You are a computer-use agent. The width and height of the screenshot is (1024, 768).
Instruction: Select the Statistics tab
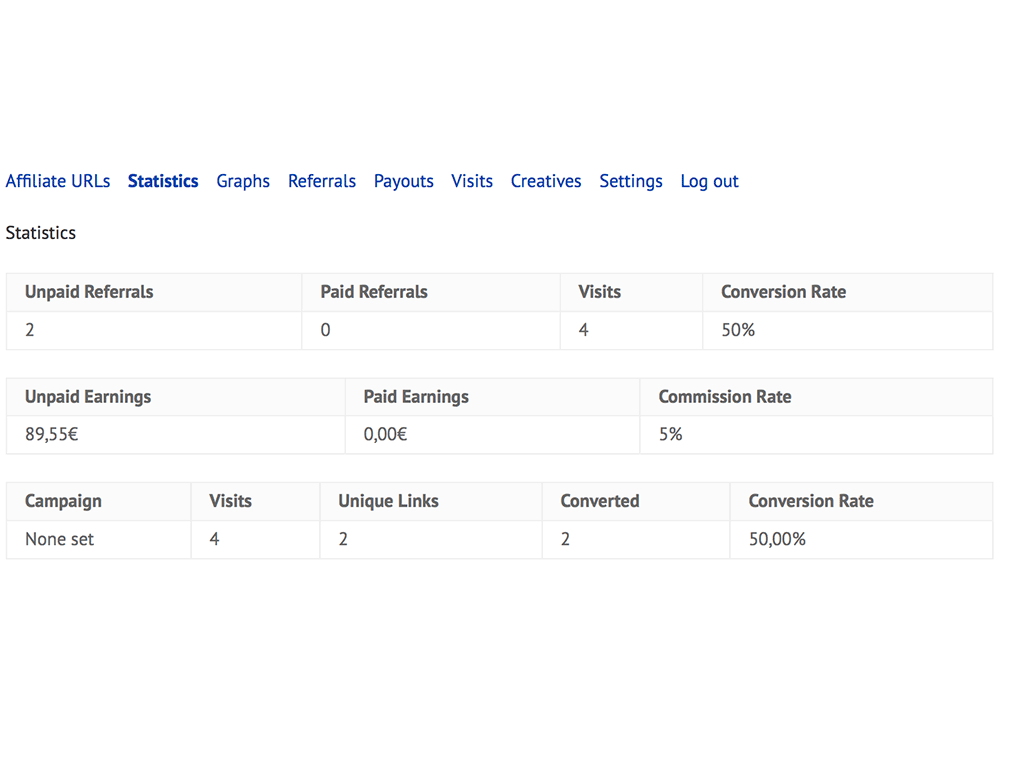(163, 181)
